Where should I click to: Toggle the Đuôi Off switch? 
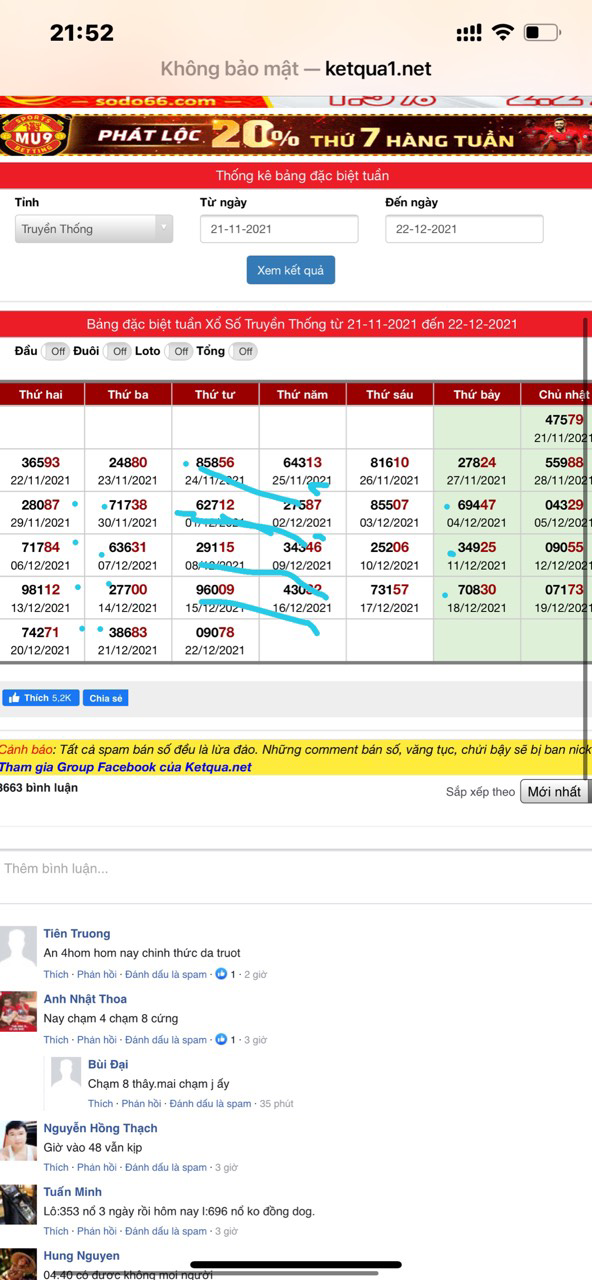point(119,351)
